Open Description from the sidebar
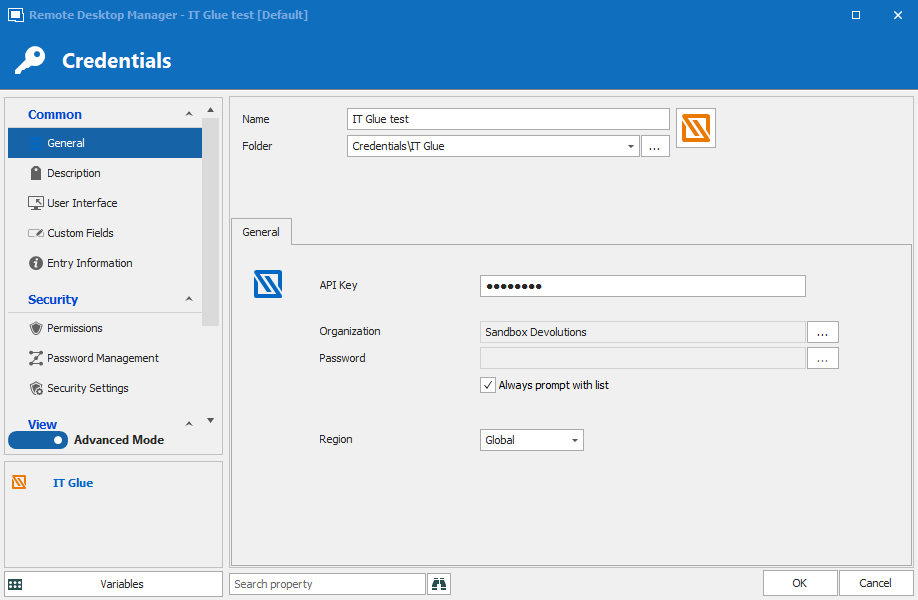This screenshot has width=918, height=600. tap(73, 173)
